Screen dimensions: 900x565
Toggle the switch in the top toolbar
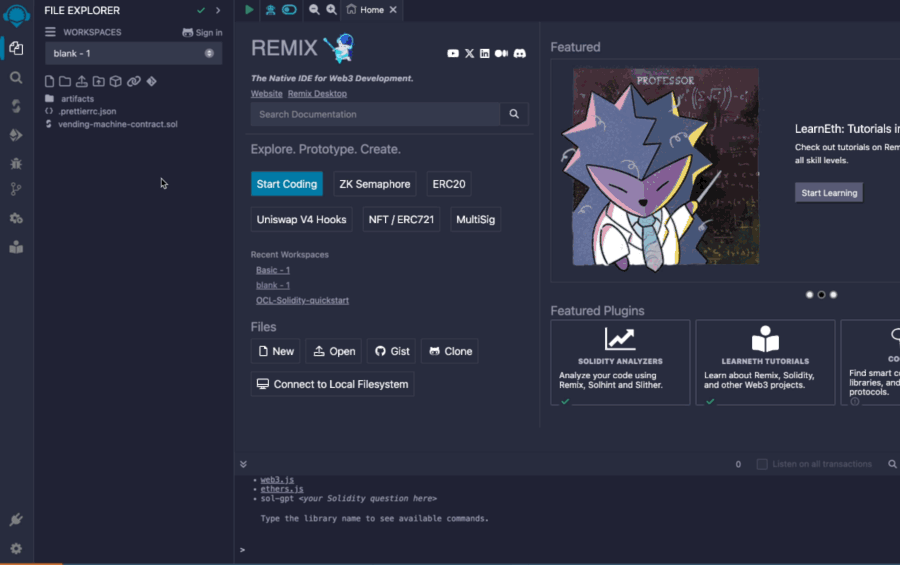tap(289, 10)
